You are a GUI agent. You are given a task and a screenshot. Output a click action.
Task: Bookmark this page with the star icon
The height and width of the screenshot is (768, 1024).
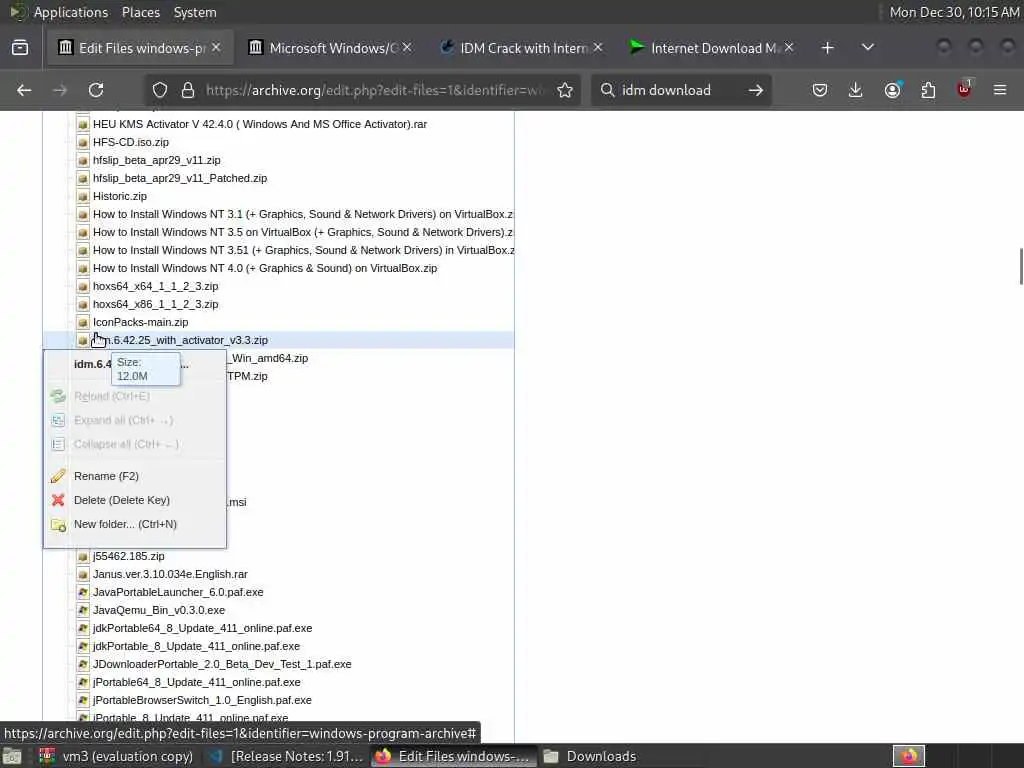[x=565, y=90]
